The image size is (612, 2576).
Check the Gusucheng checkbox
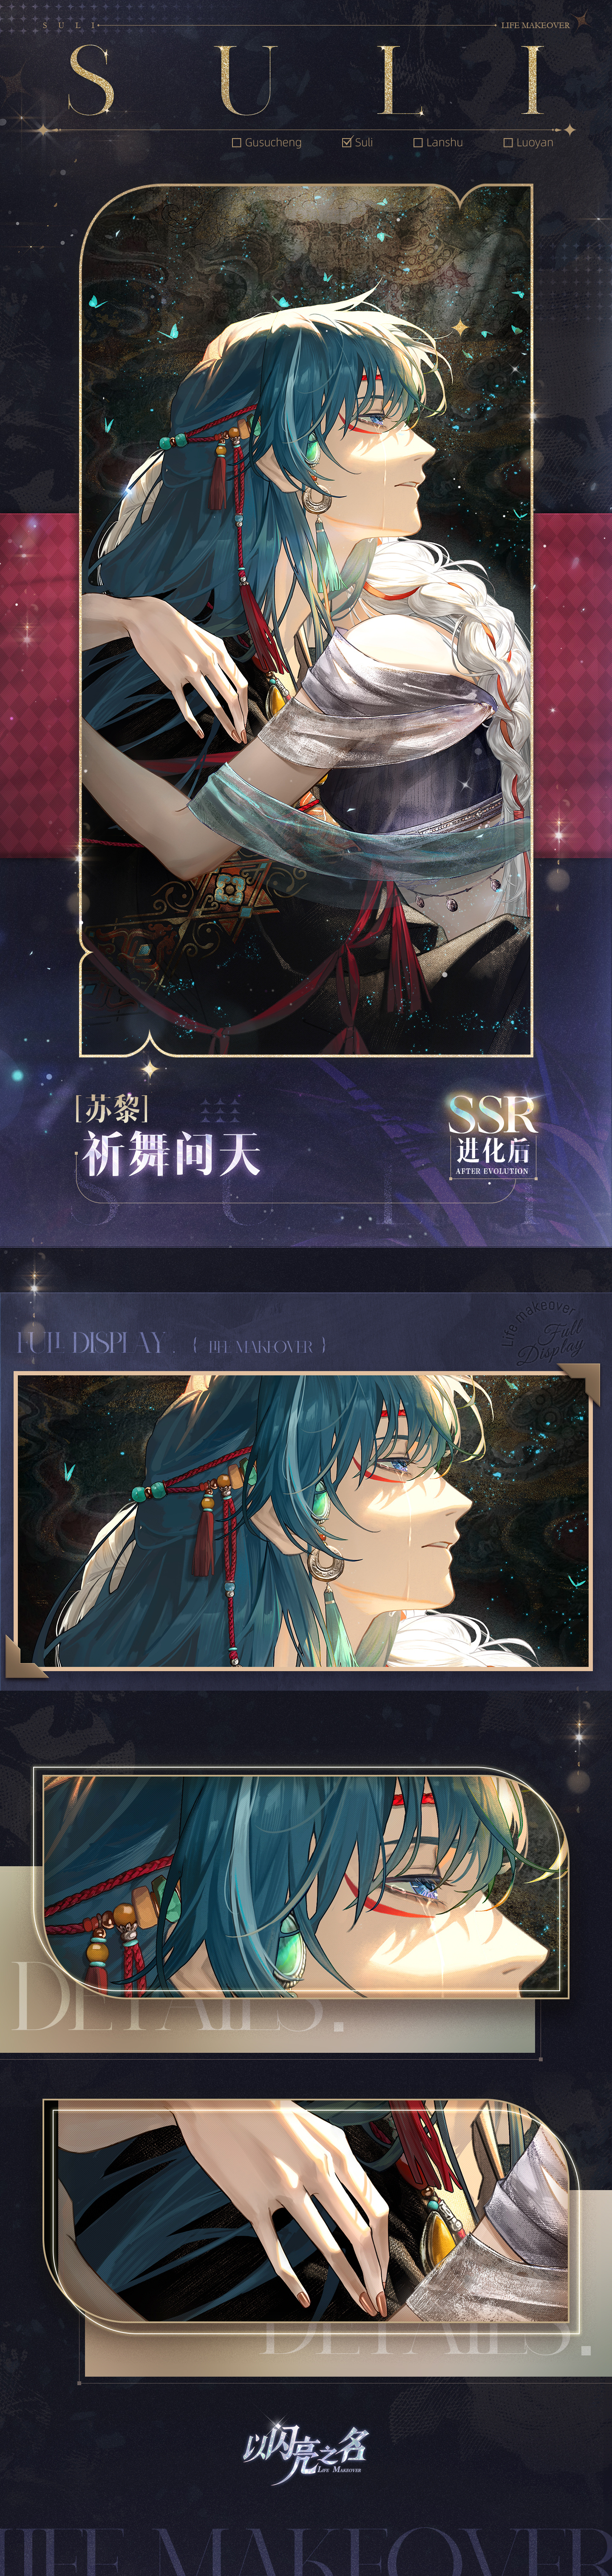coord(237,143)
